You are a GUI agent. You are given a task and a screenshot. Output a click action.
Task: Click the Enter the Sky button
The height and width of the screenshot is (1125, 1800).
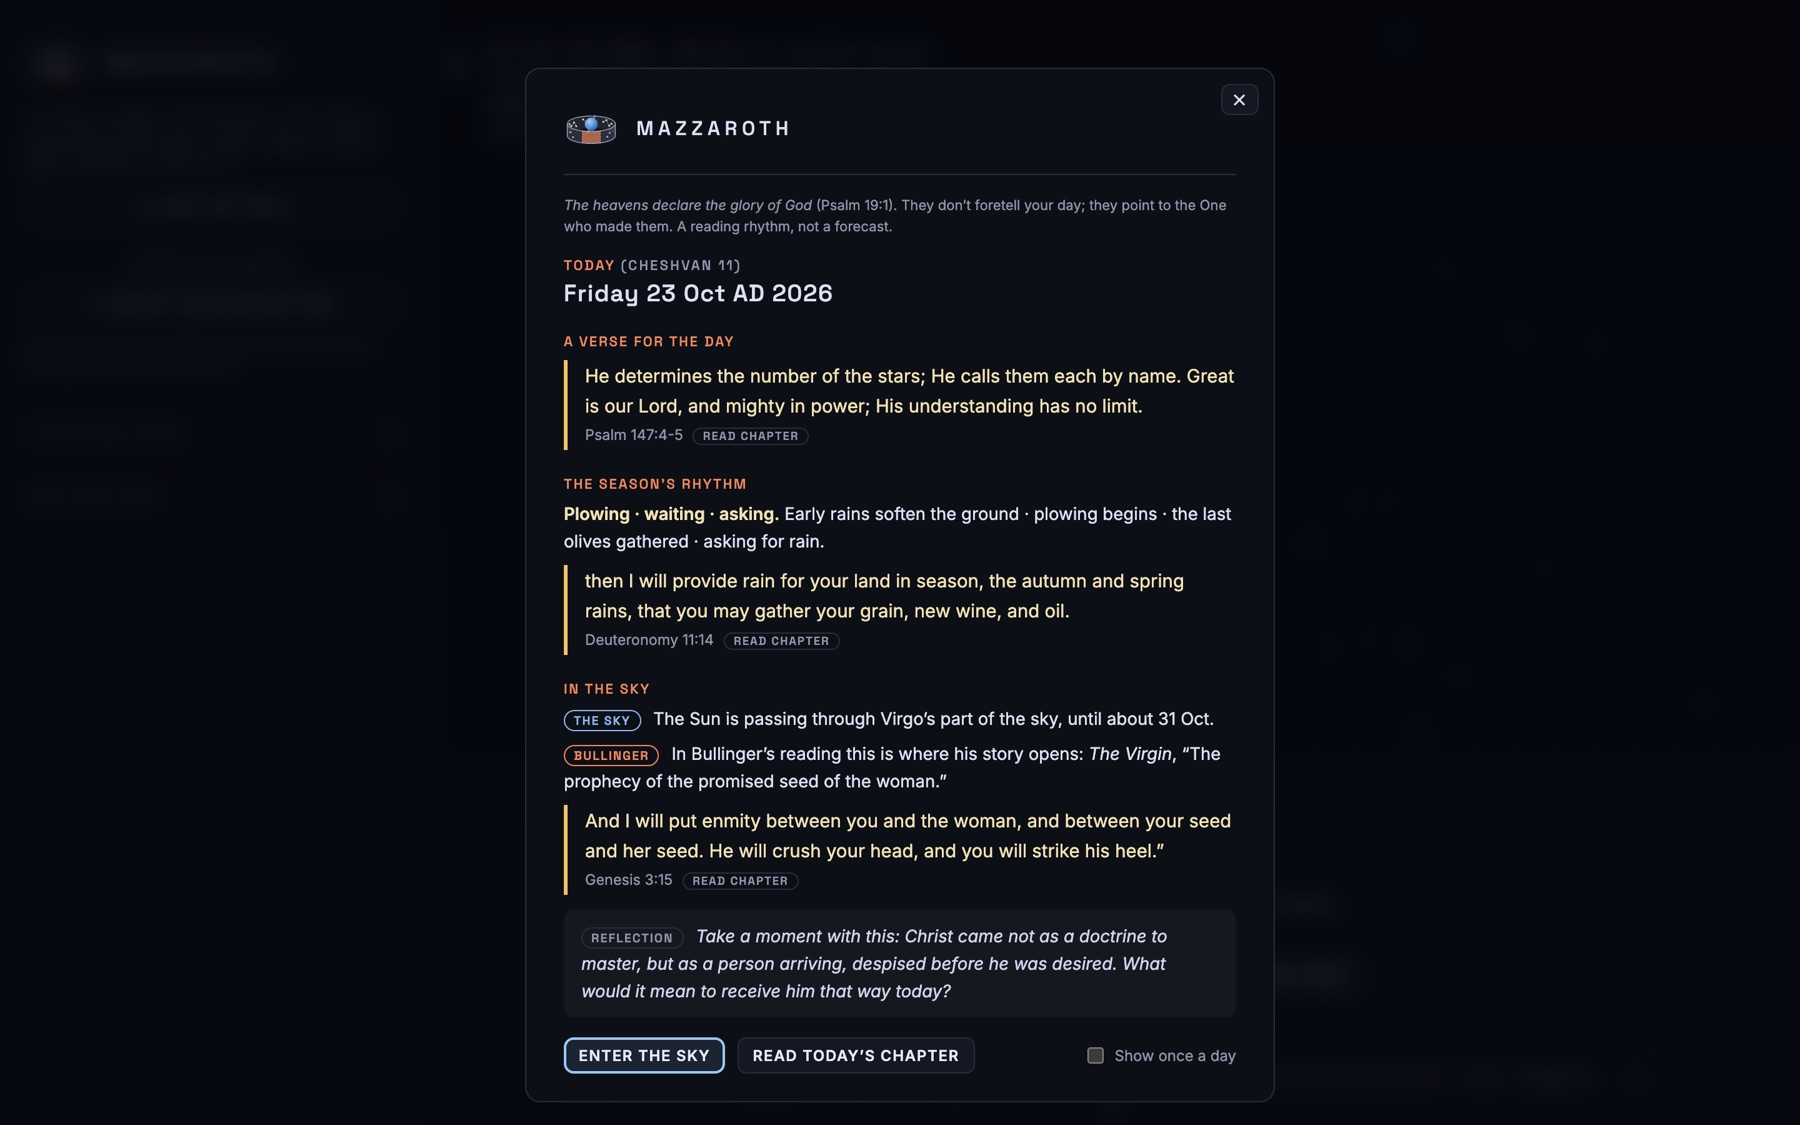(x=644, y=1056)
